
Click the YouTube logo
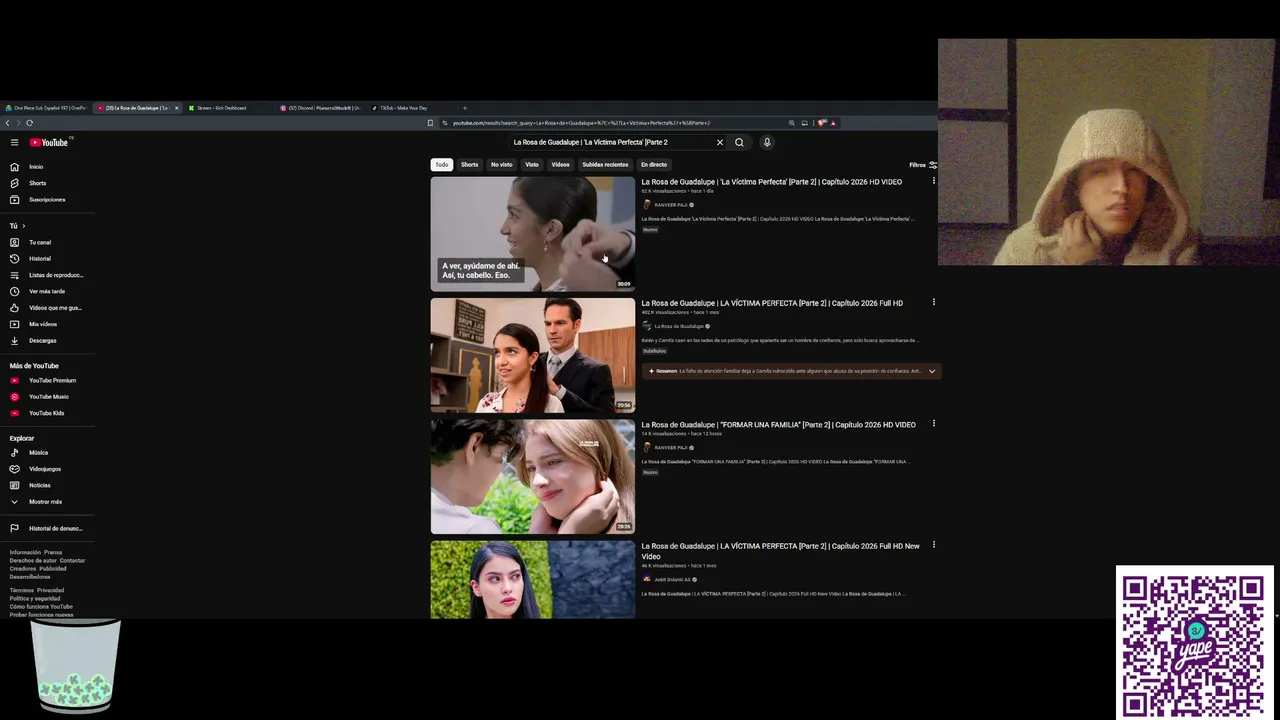[x=49, y=142]
